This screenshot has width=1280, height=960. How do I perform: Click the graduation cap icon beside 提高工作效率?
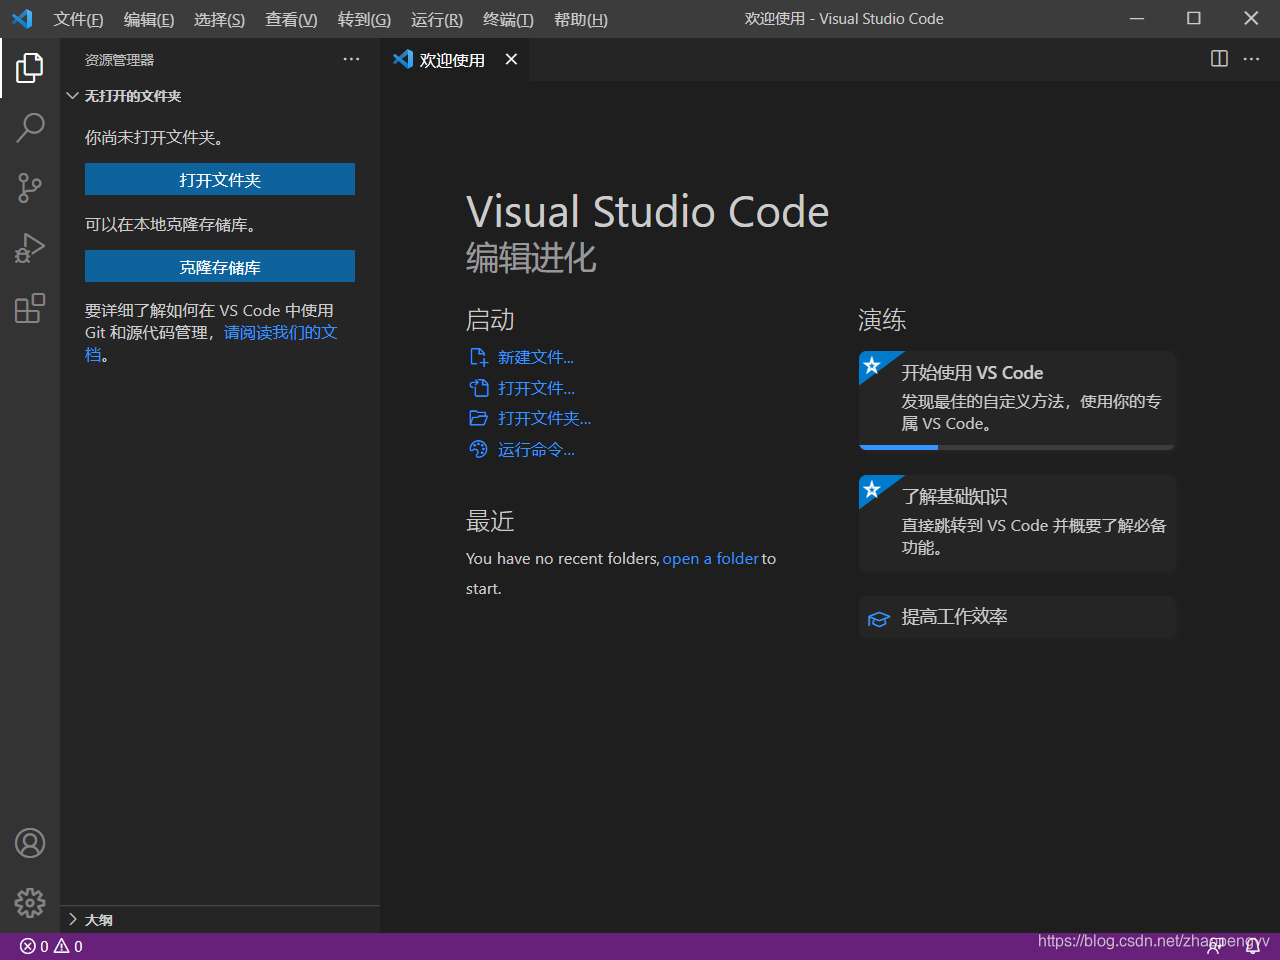click(x=878, y=619)
